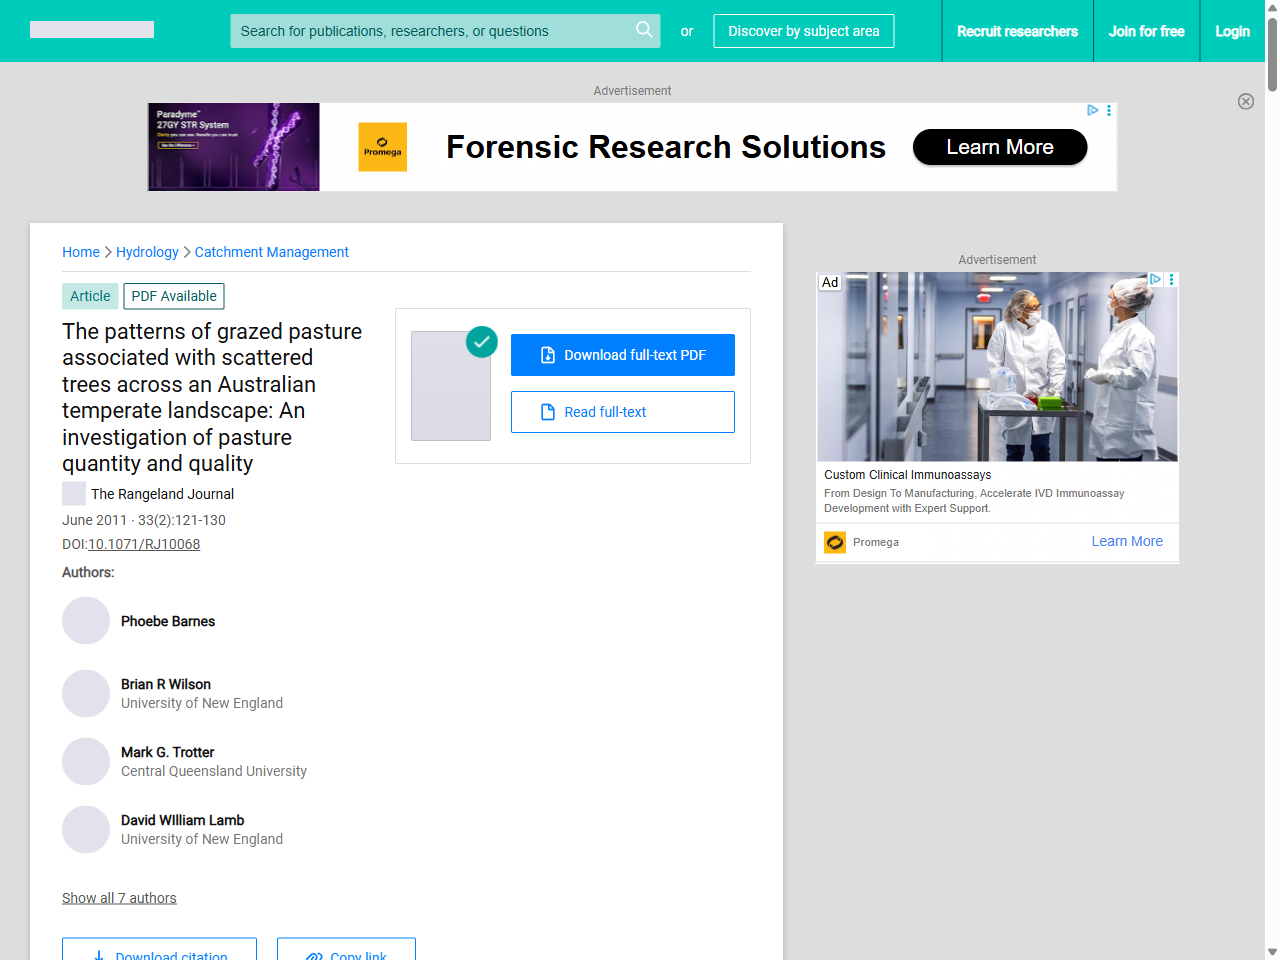The height and width of the screenshot is (960, 1280).
Task: Open David William Lamb author profile
Action: click(183, 820)
